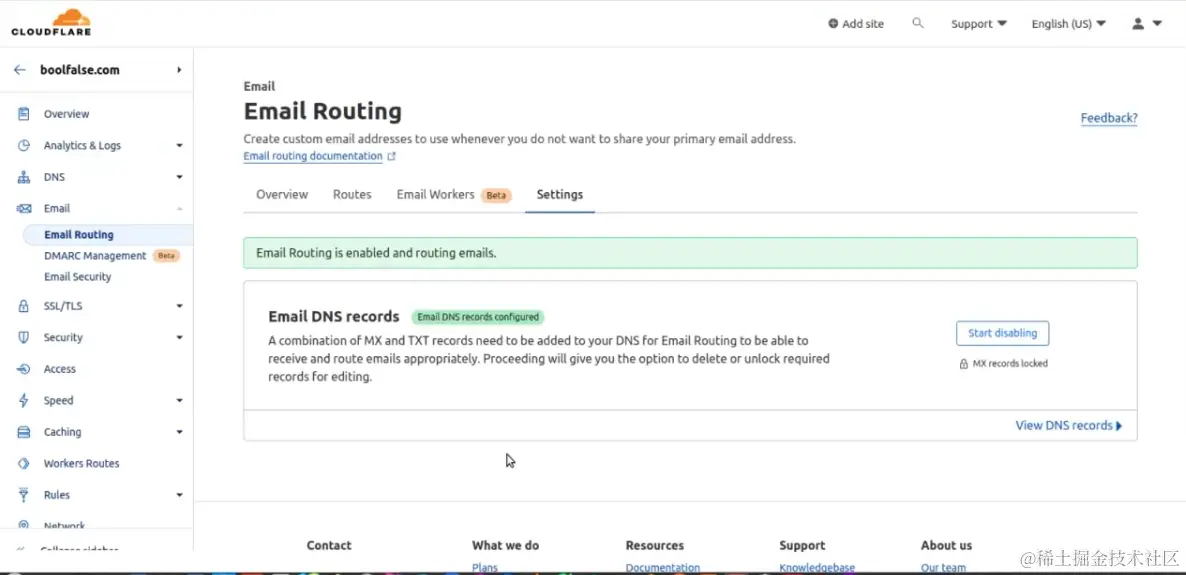Screen dimensions: 1186x575
Task: Click the Security shield icon
Action: (23, 337)
